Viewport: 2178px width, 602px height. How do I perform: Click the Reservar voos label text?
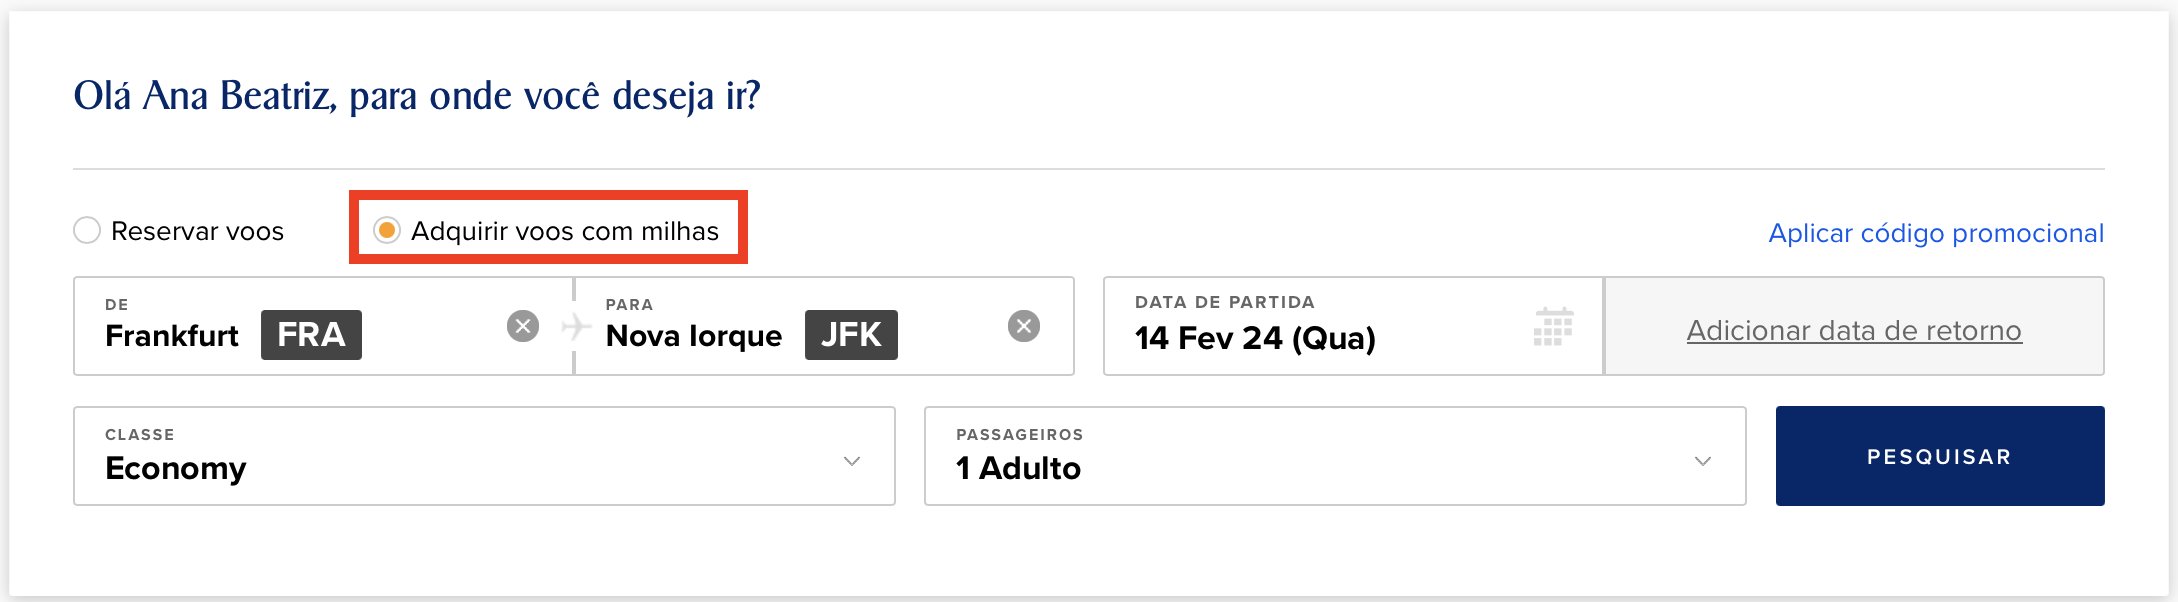click(198, 231)
